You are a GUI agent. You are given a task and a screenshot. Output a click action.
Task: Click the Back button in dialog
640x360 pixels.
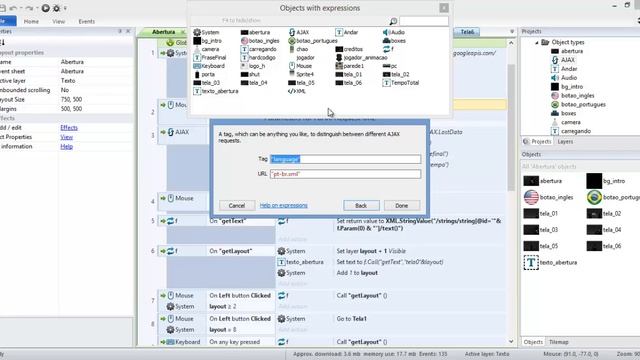[361, 205]
